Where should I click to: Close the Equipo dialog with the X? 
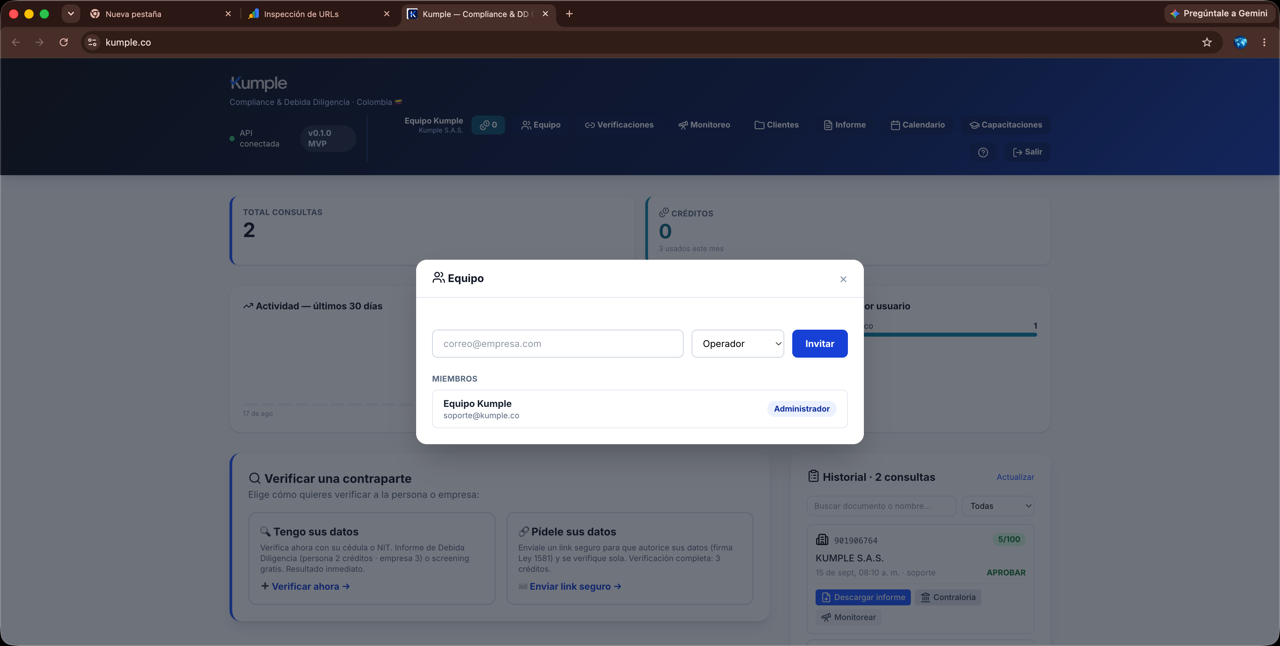click(x=843, y=279)
